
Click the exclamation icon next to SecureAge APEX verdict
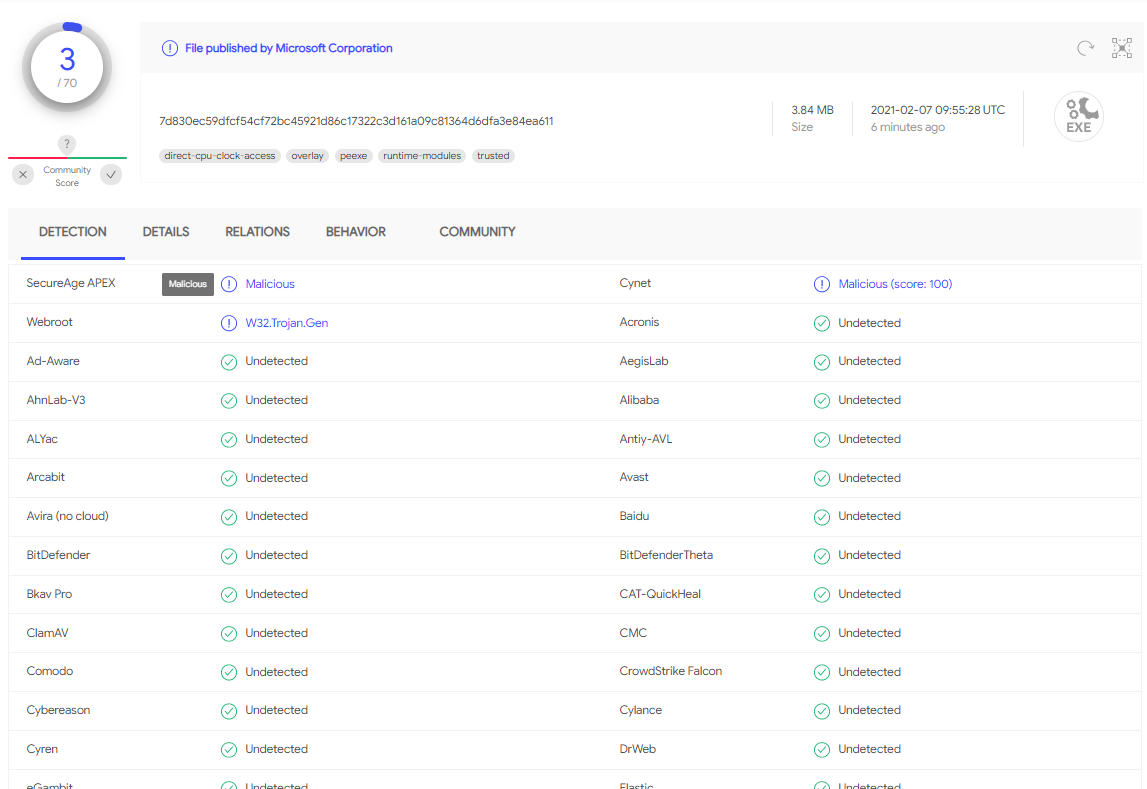[x=229, y=284]
